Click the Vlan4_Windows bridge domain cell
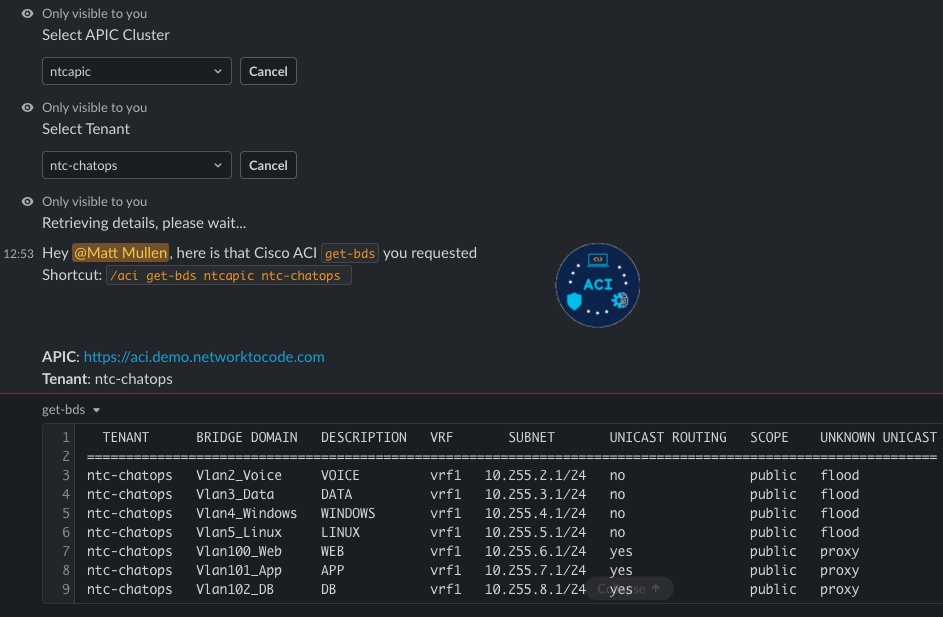This screenshot has height=617, width=943. [x=247, y=513]
